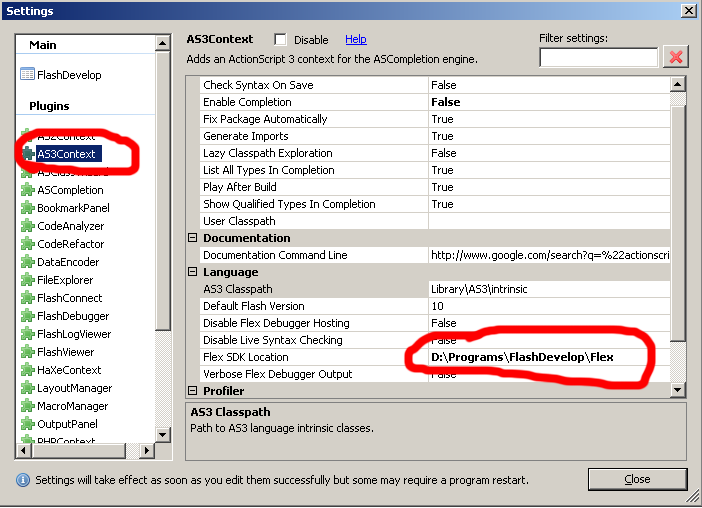Click plugin list scroll down arrow

[x=163, y=435]
